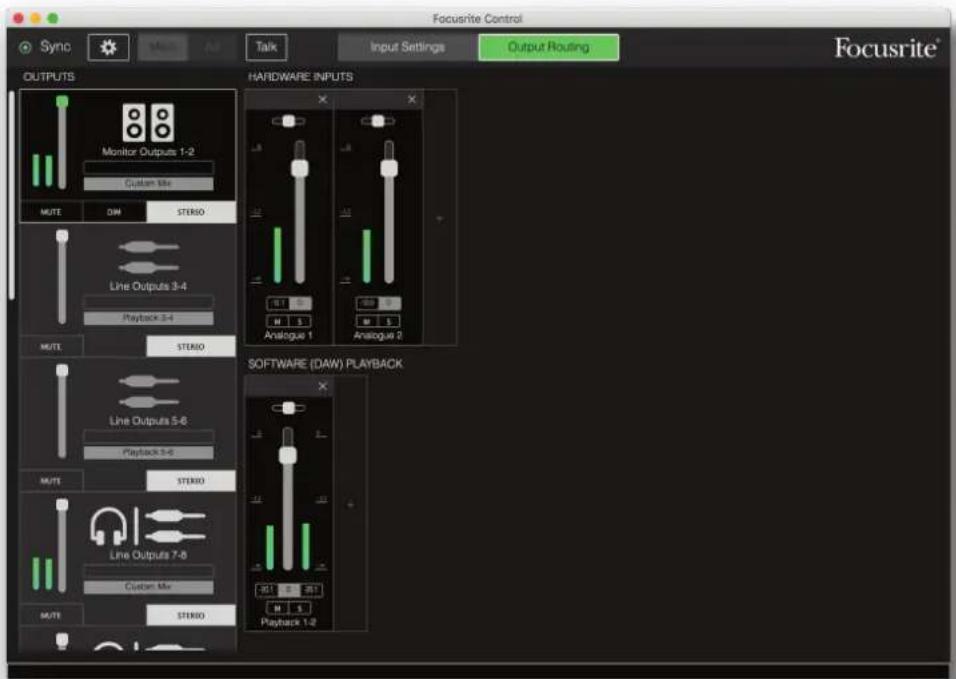This screenshot has height=679, width=956.
Task: Open Playback 5-6 source dropdown
Action: [x=148, y=452]
